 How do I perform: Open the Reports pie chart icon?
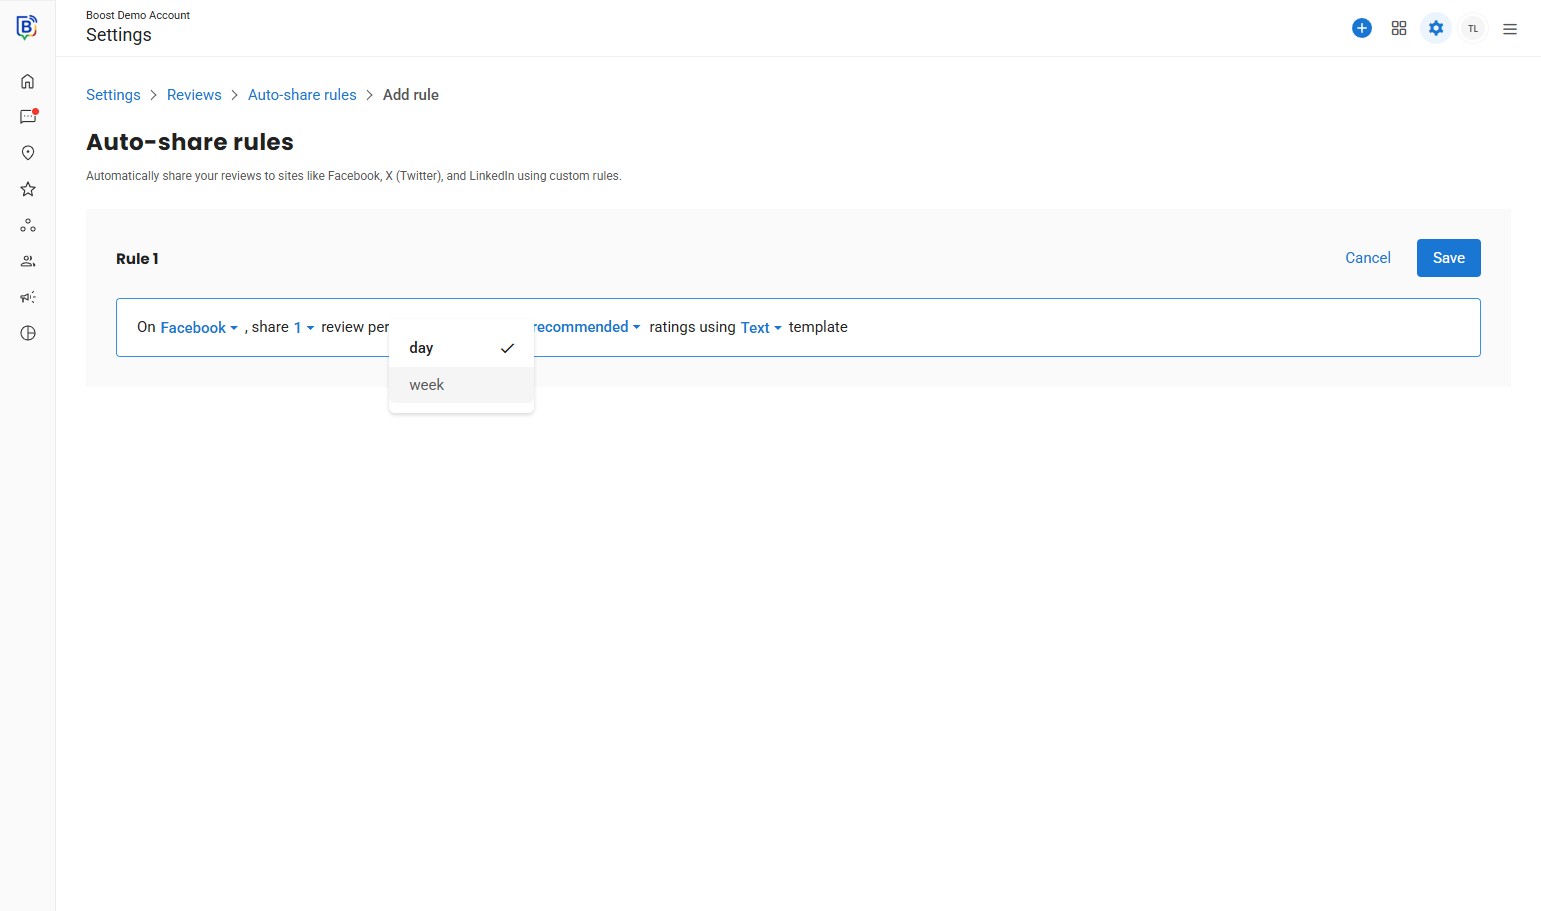coord(28,333)
